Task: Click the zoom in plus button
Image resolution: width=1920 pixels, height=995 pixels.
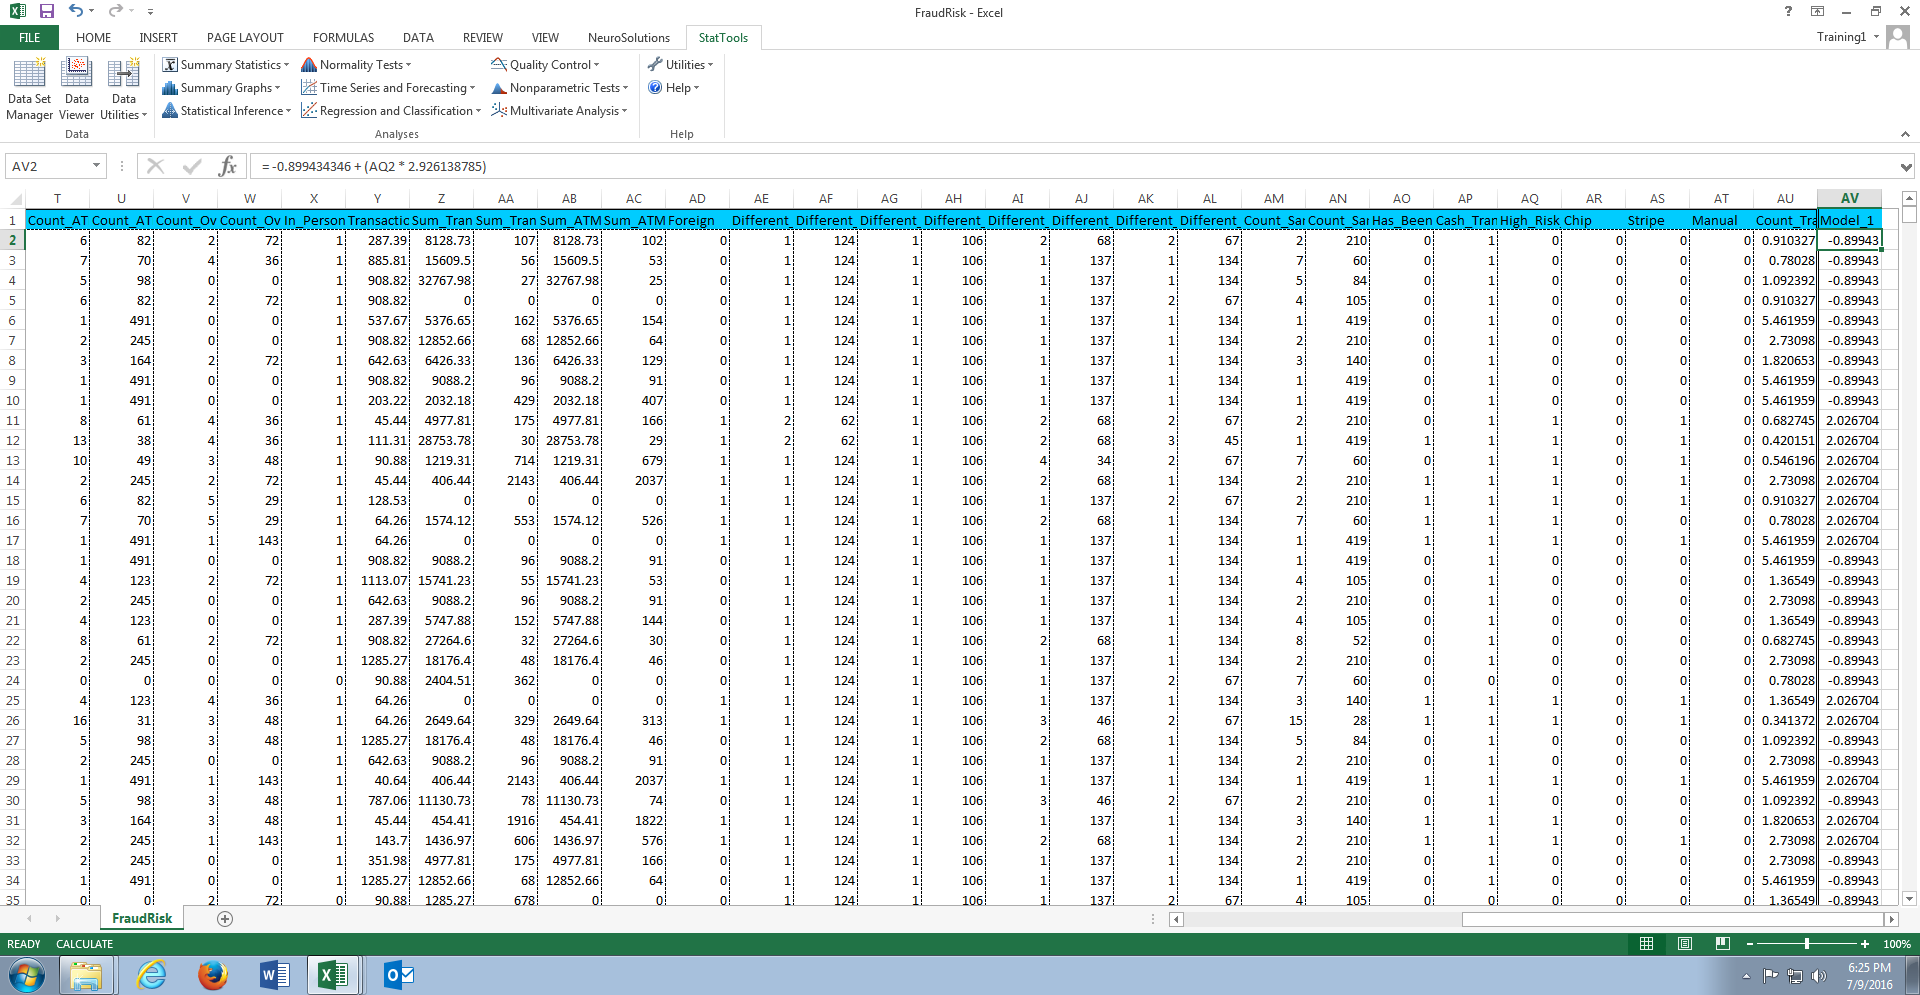Action: pyautogui.click(x=1864, y=944)
